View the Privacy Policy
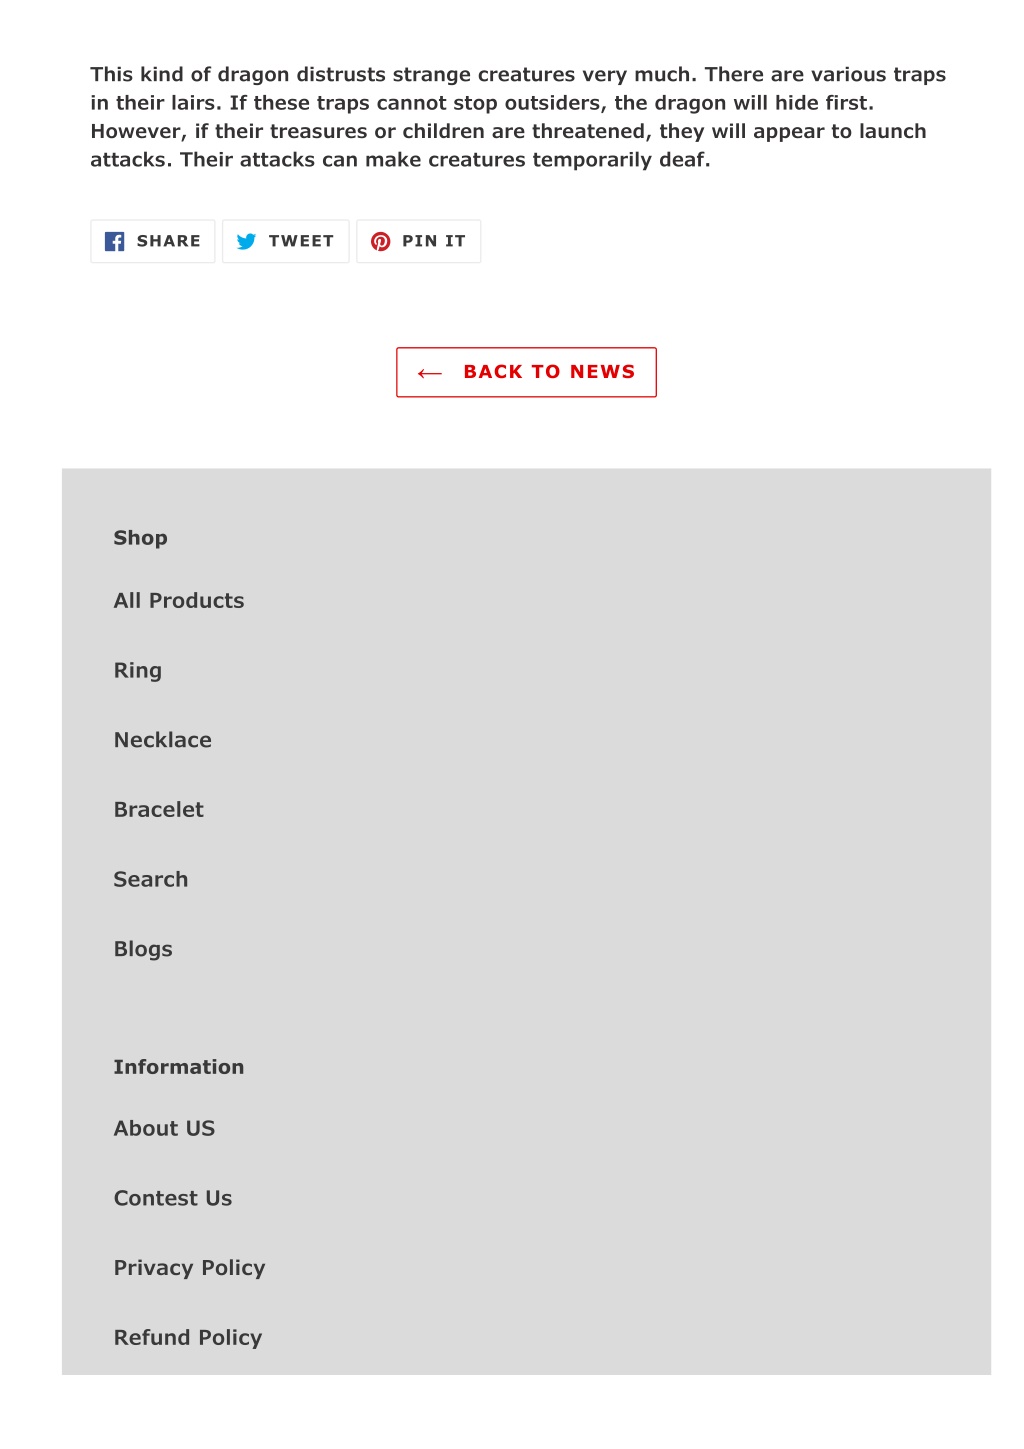This screenshot has width=1024, height=1449. click(190, 1268)
